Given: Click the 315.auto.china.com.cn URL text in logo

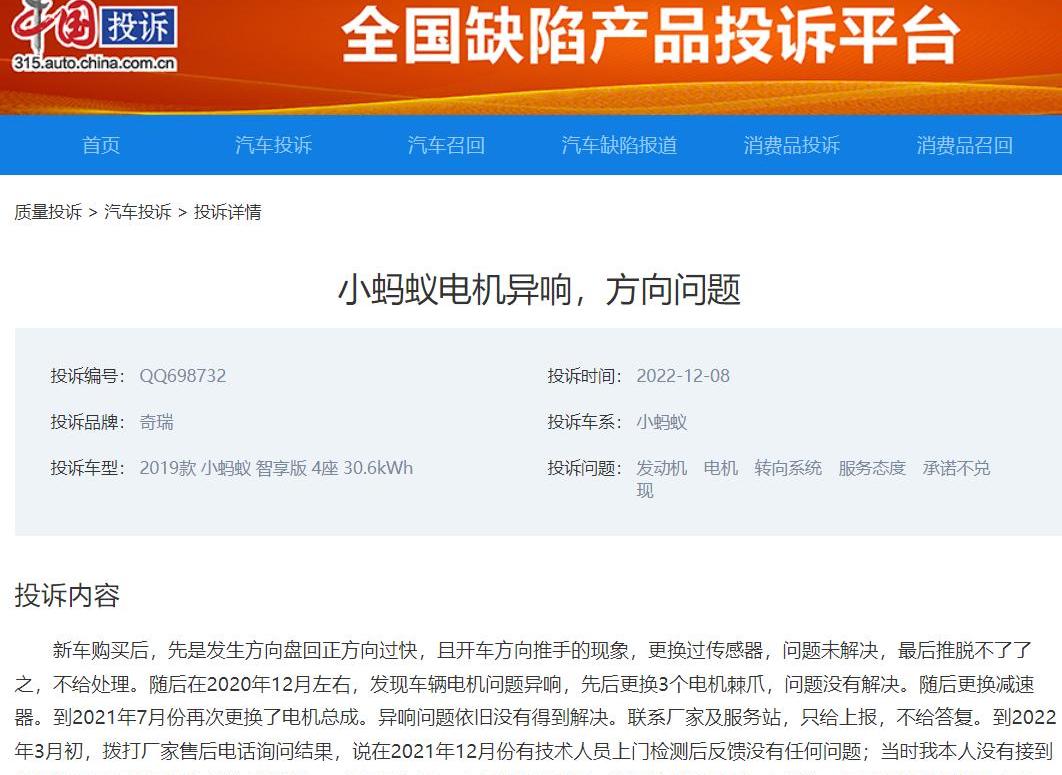Looking at the screenshot, I should tap(94, 64).
